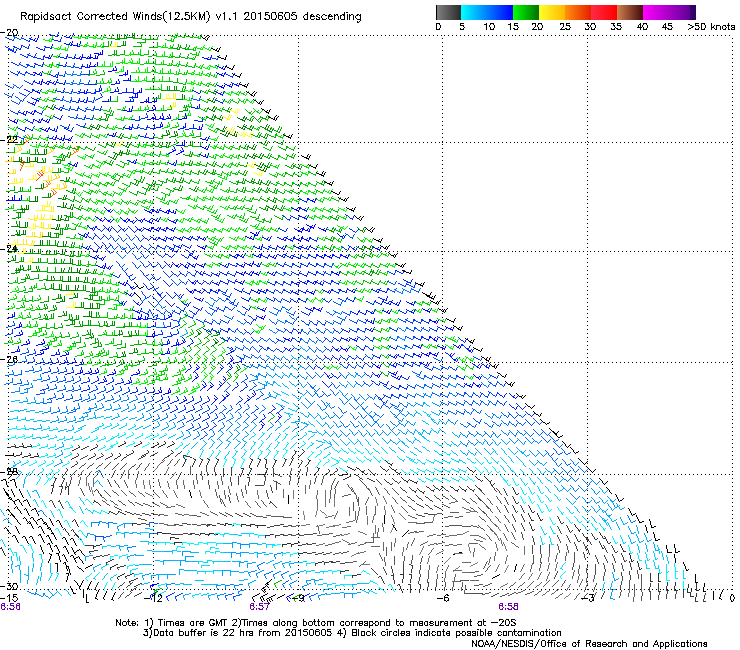Click the -30 latitude axis label
This screenshot has height=650, width=740.
pos(9,586)
